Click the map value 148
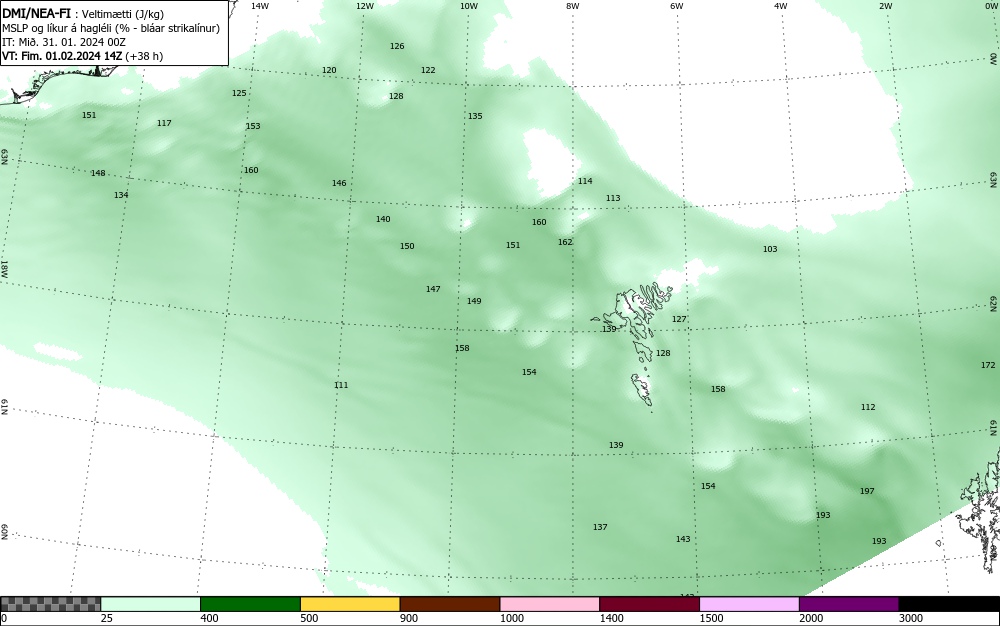The width and height of the screenshot is (1000, 626). click(x=98, y=173)
